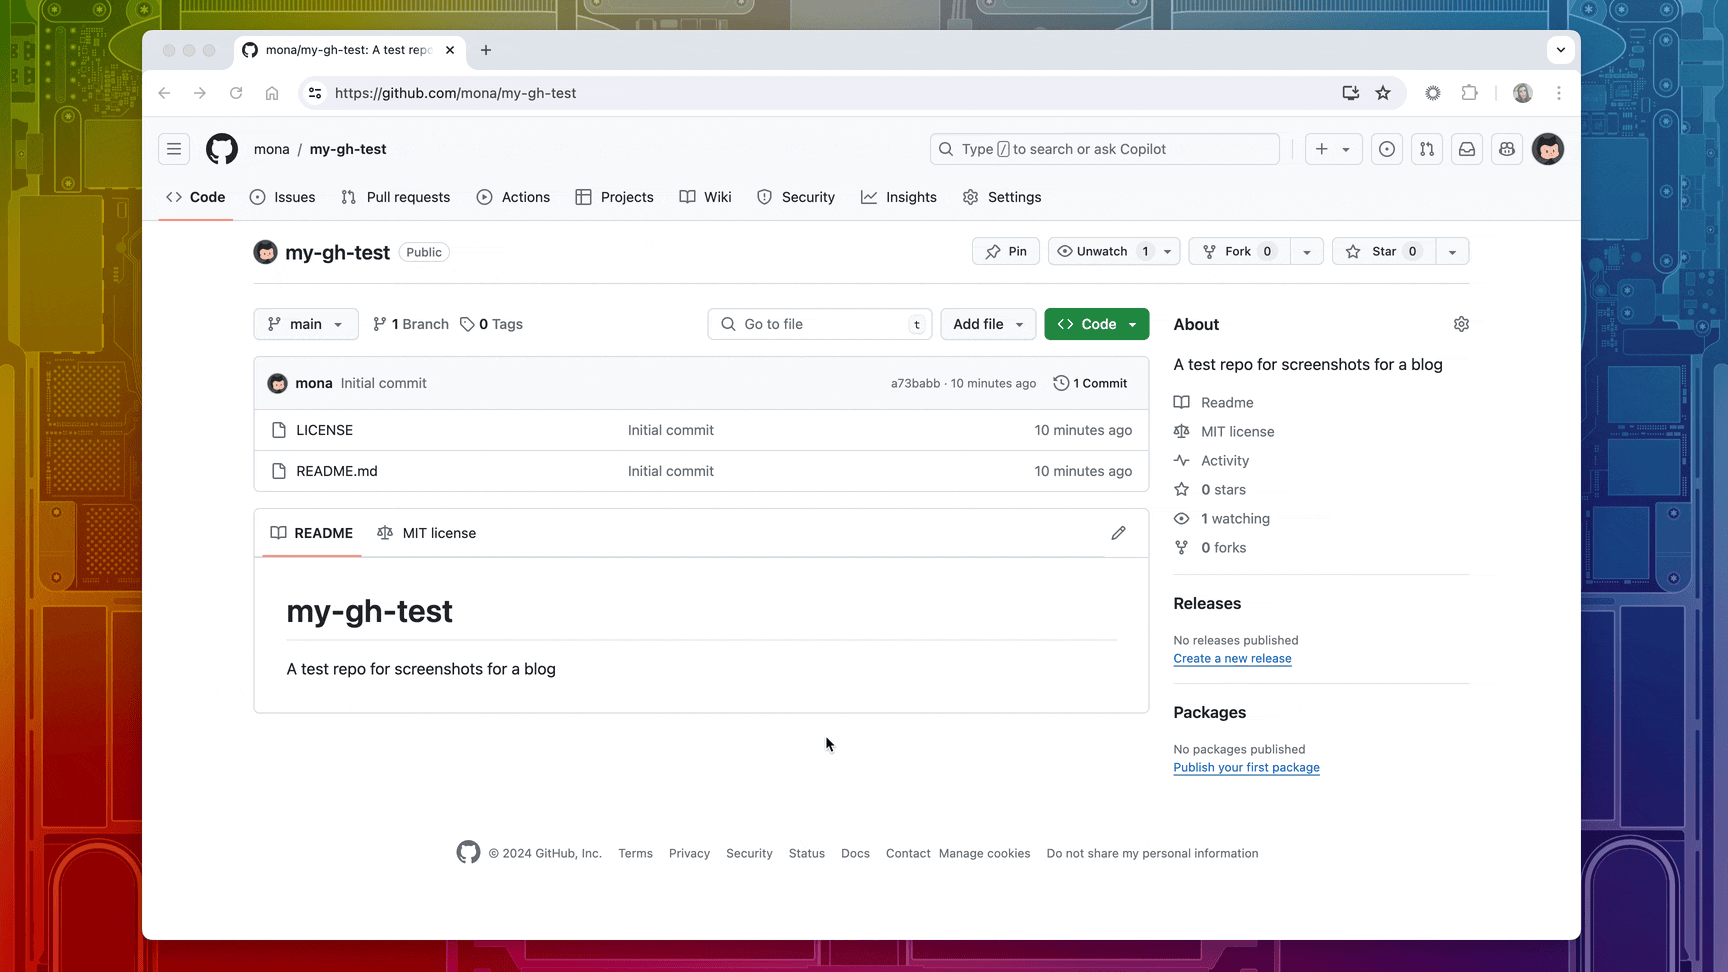Open the GitHub hamburger navigation menu
The width and height of the screenshot is (1728, 972).
174,149
